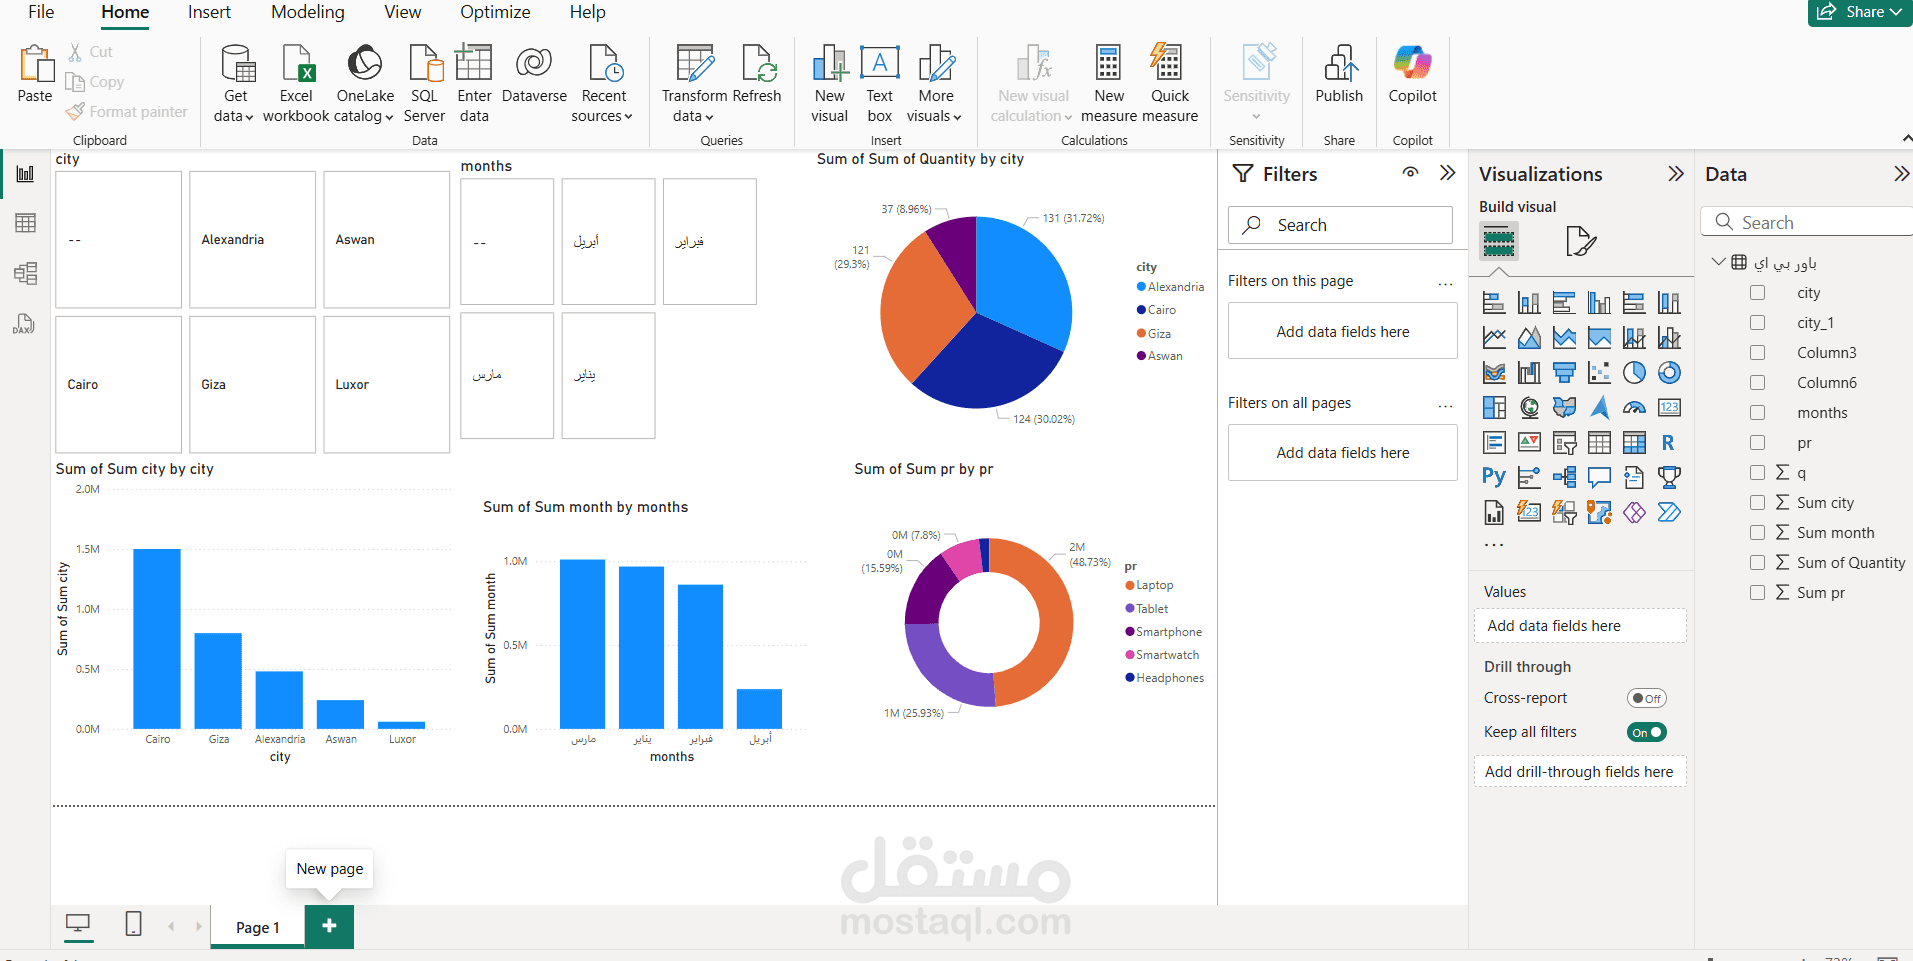Screen dimensions: 1913x961
Task: Launch Copilot from the ribbon
Action: click(x=1412, y=73)
